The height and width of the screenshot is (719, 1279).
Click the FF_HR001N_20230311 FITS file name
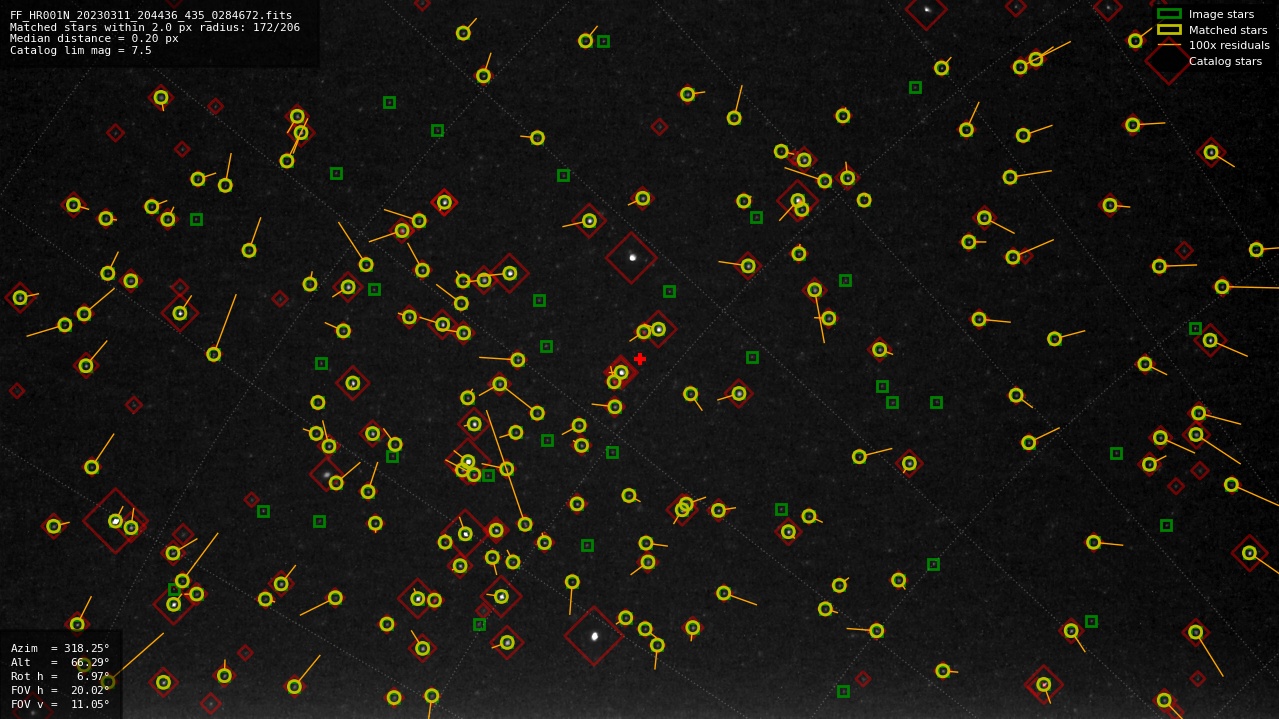coord(151,15)
